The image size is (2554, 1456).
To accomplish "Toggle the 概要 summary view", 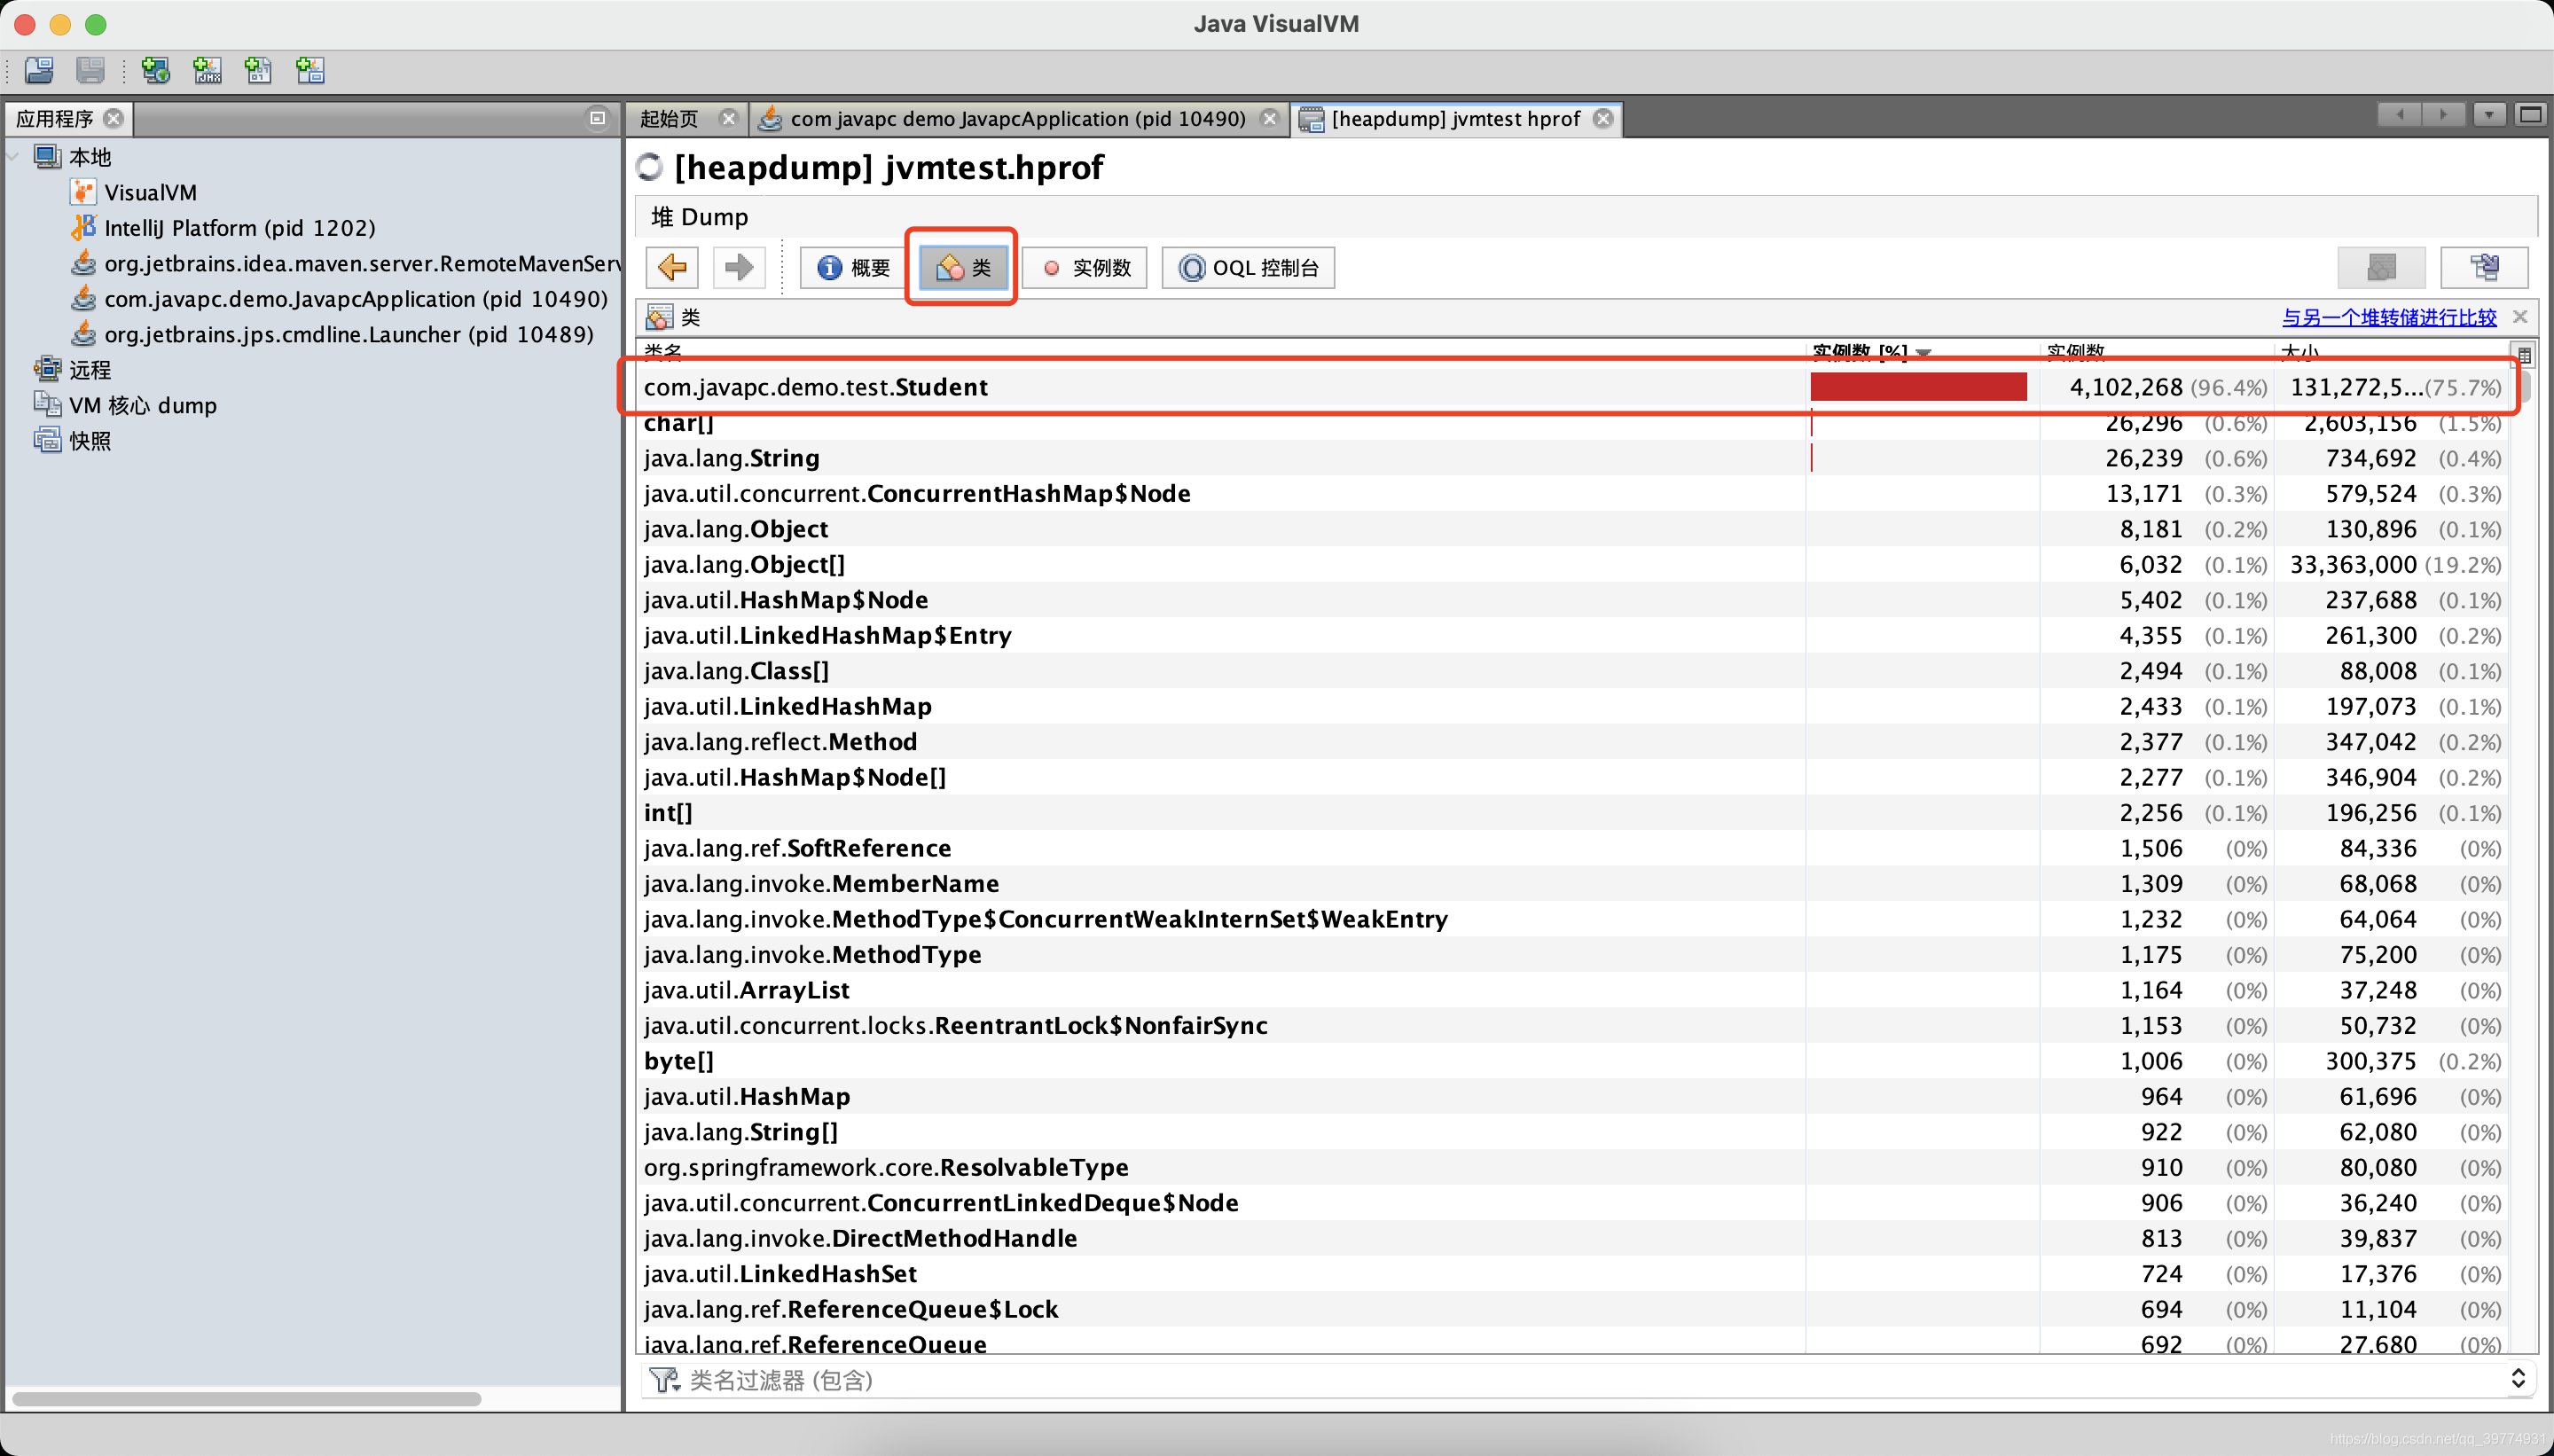I will (853, 267).
